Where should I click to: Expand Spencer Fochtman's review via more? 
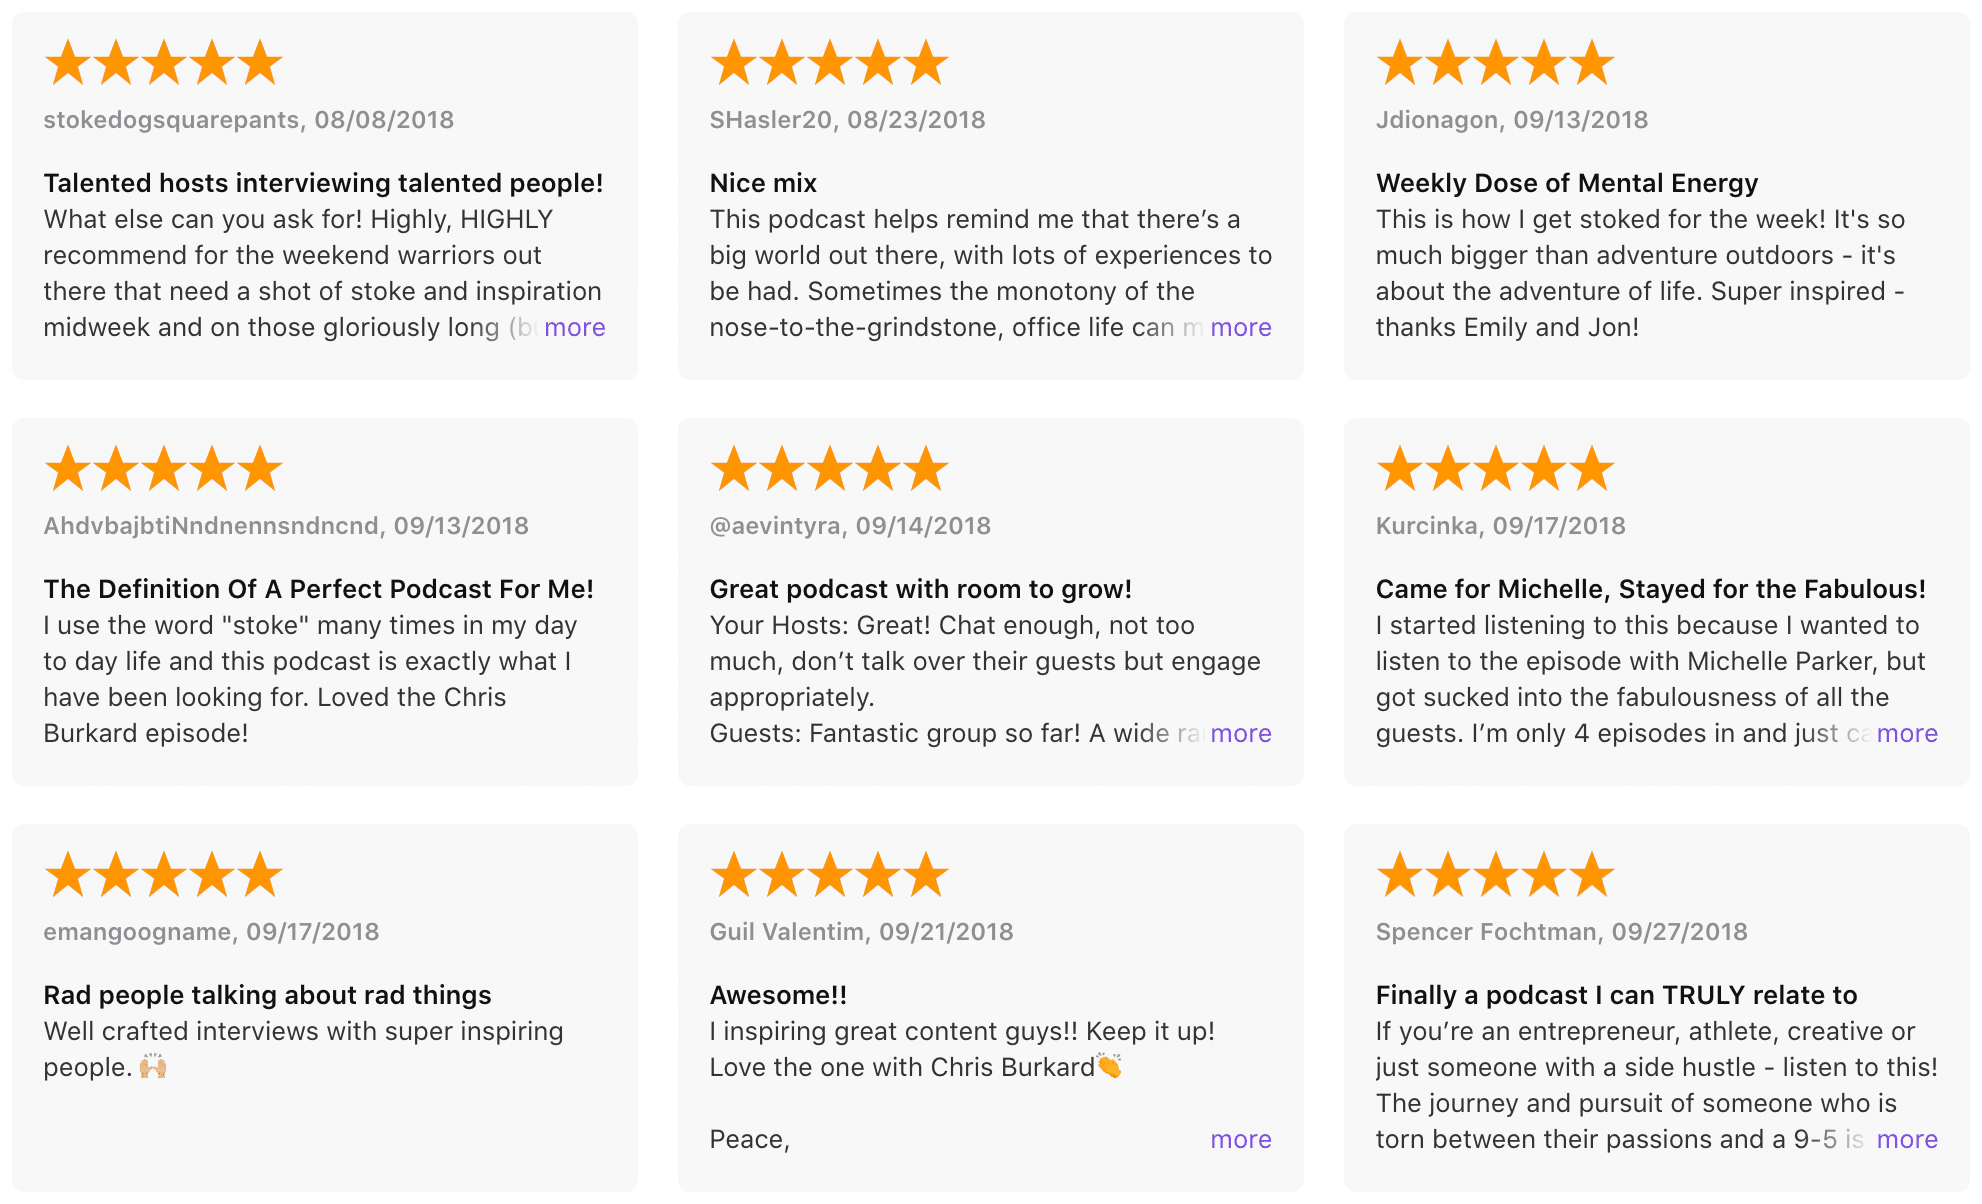click(x=1906, y=1140)
